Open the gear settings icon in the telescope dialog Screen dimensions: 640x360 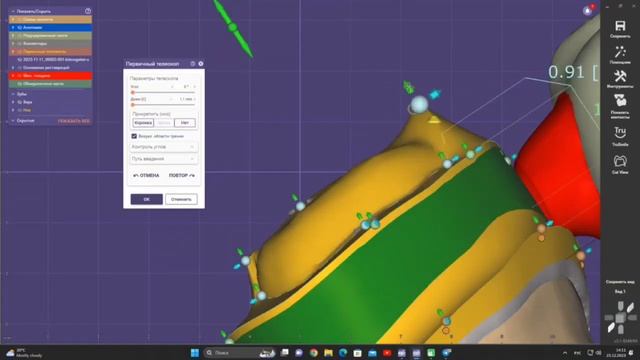(201, 64)
